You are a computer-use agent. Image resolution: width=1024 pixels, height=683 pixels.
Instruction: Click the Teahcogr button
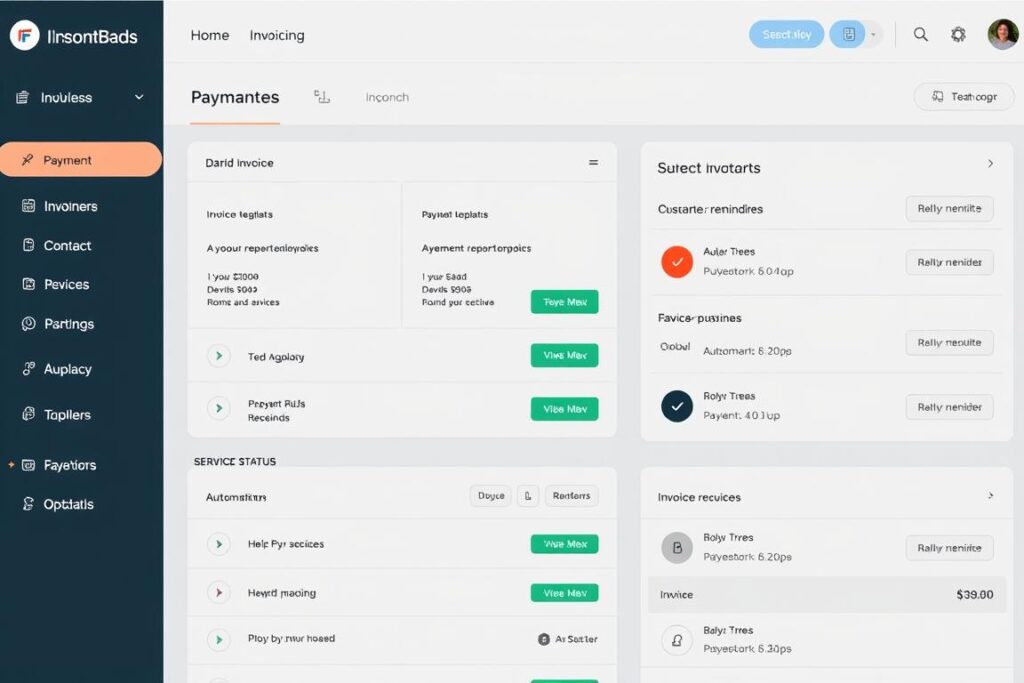[x=964, y=97]
